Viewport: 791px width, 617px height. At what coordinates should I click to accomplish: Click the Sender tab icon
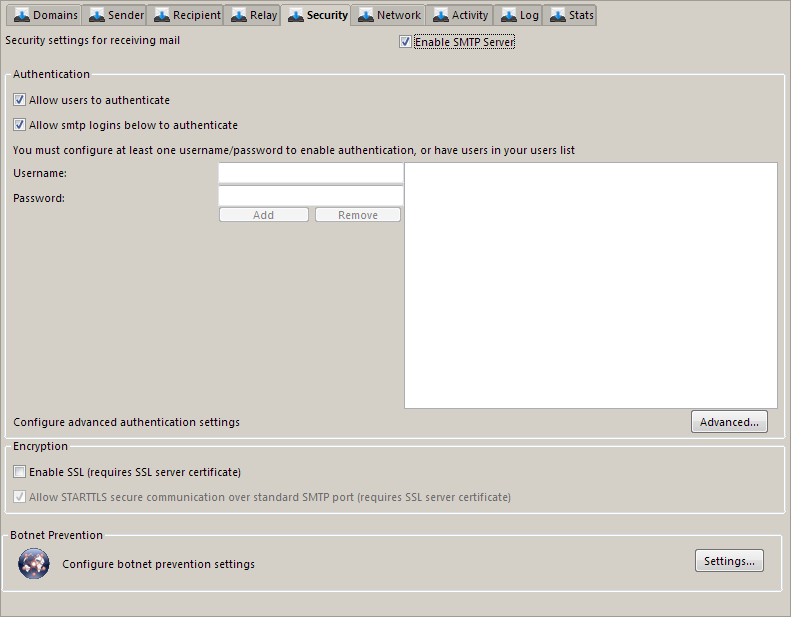click(x=97, y=15)
